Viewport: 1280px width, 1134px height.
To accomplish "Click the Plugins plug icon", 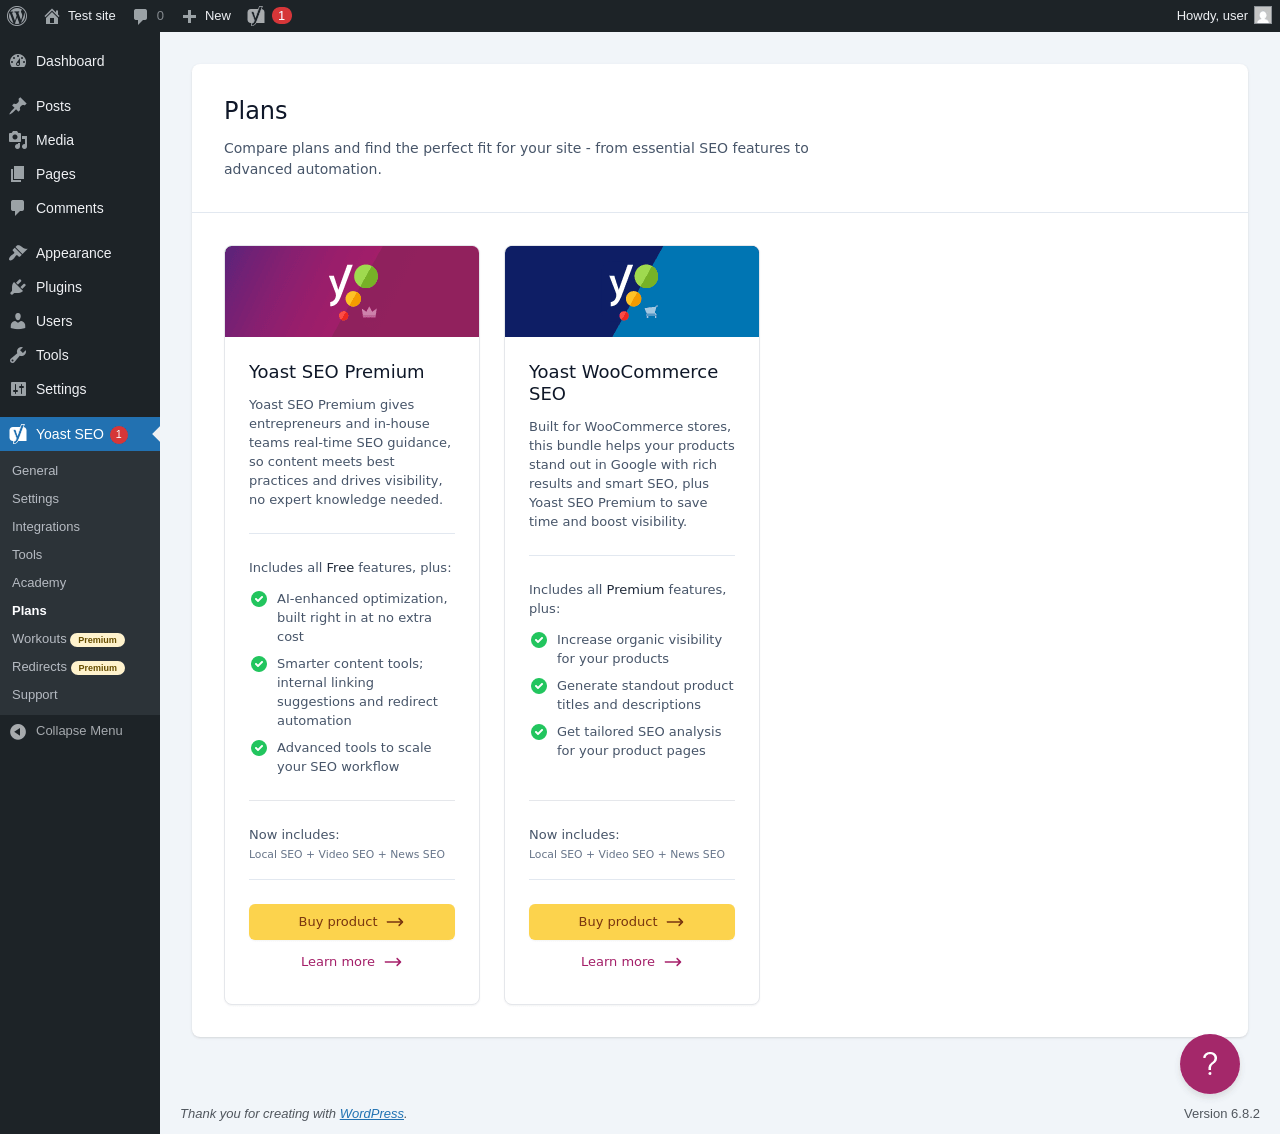I will pyautogui.click(x=18, y=287).
